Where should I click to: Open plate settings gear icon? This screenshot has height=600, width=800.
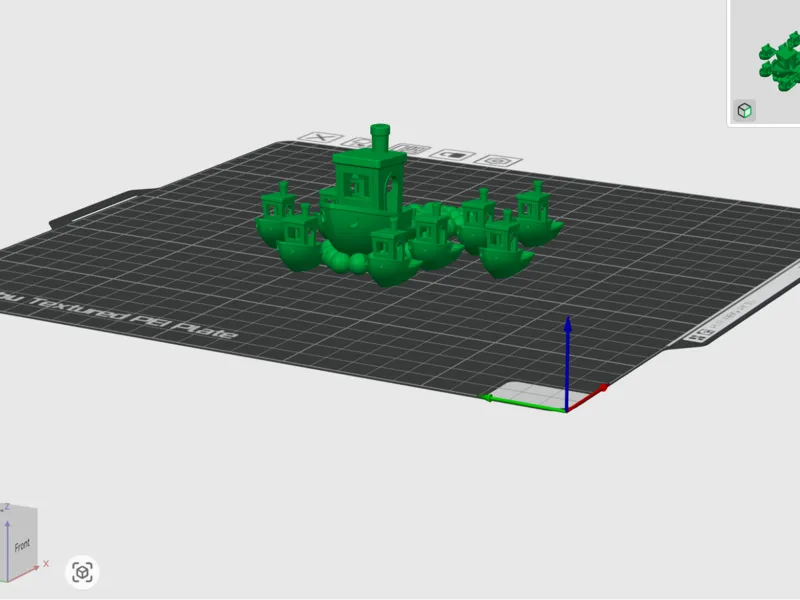(x=497, y=161)
